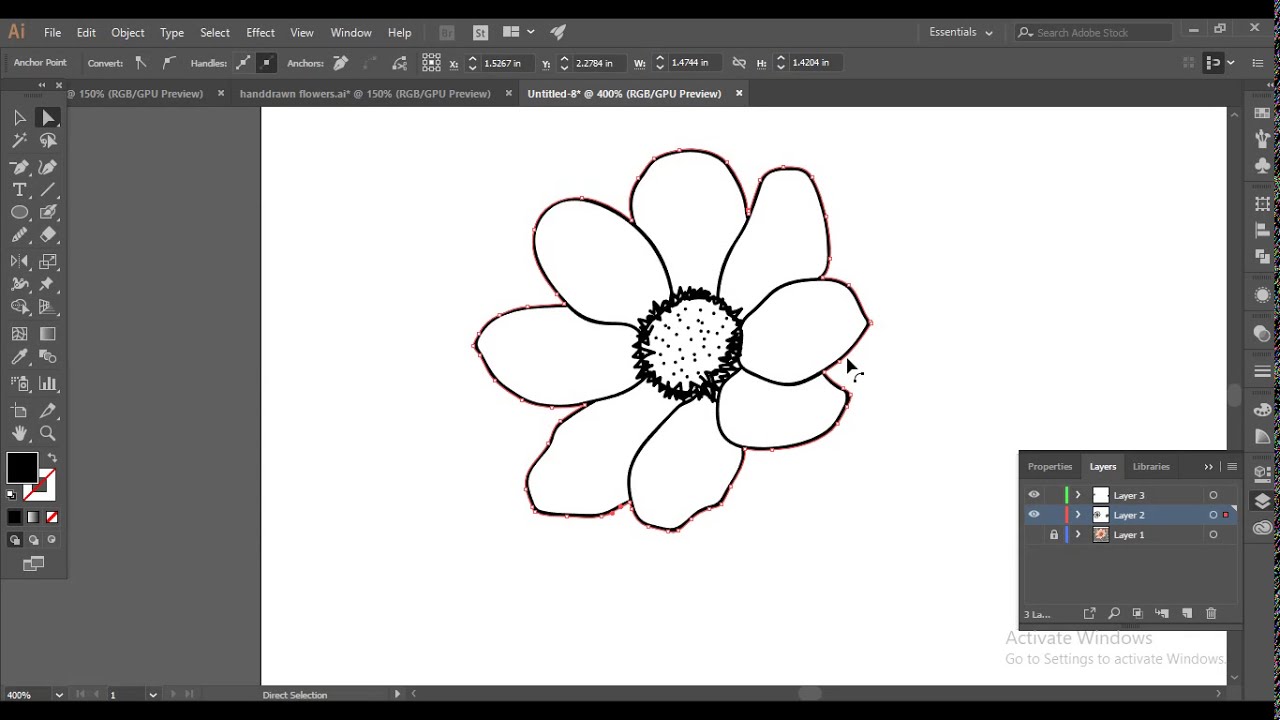Screen dimensions: 1280x720
Task: Click the target circle of Layer 3
Action: (x=1213, y=495)
